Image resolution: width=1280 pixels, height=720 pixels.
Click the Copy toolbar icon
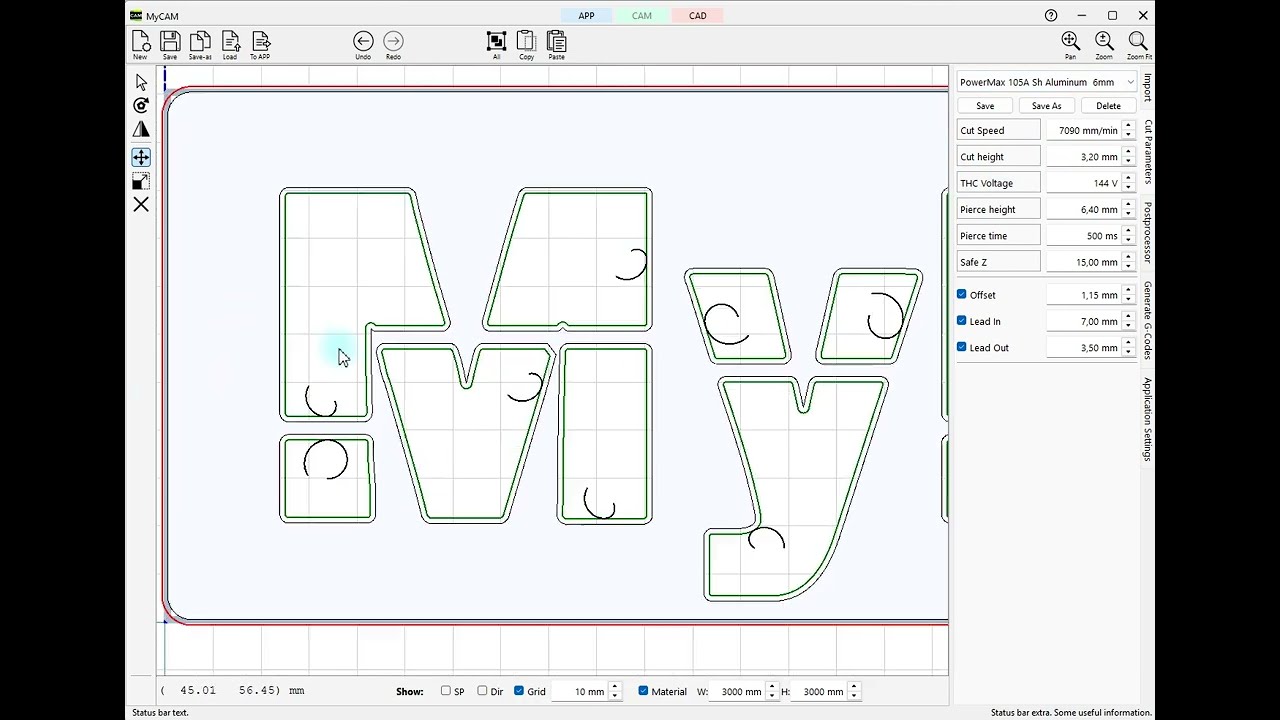526,44
